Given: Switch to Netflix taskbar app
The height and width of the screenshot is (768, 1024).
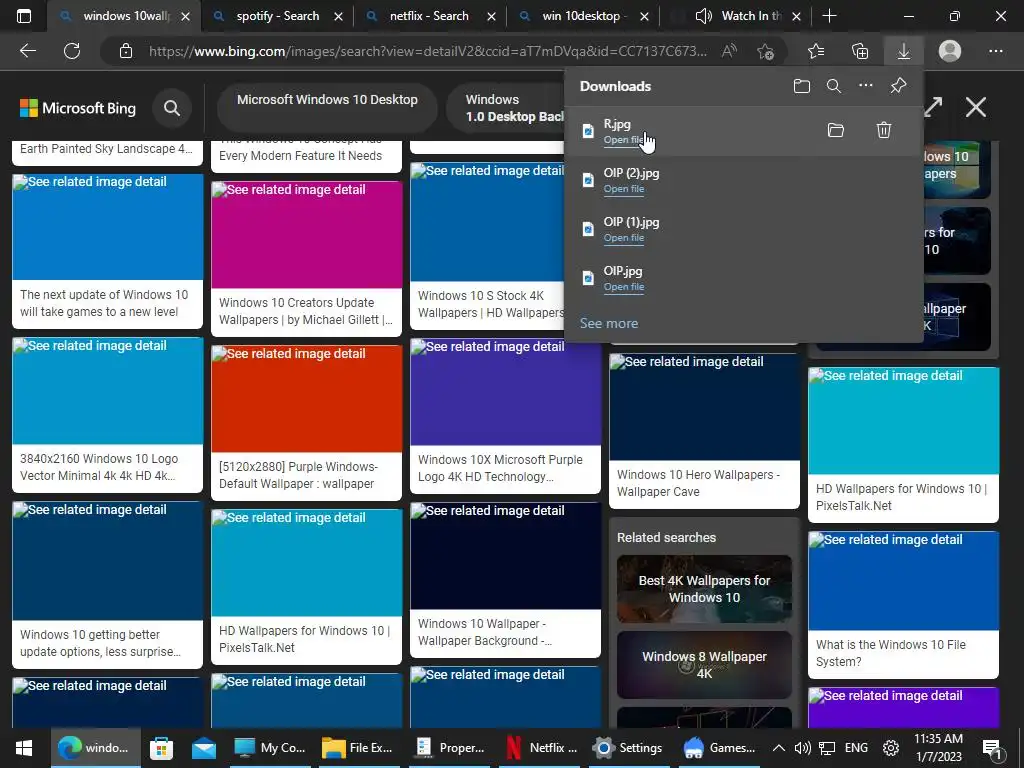Looking at the screenshot, I should coord(541,748).
